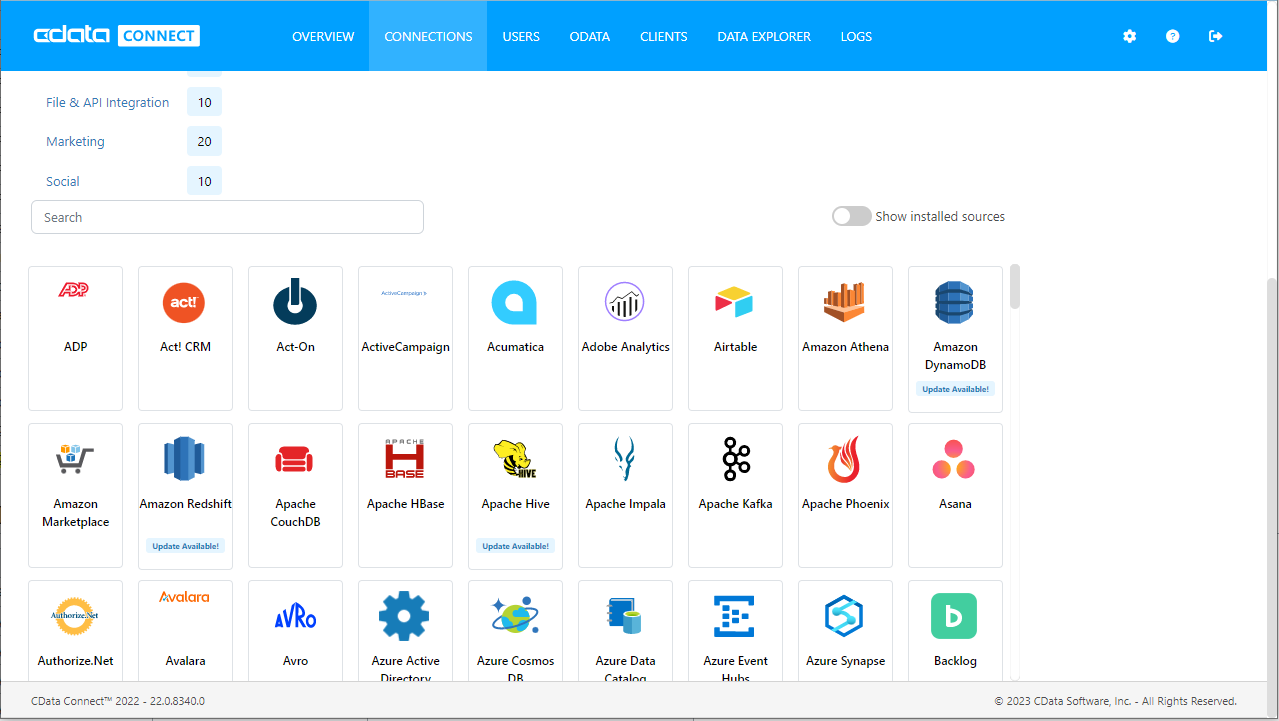
Task: Choose the Amazon DynamoDB connector
Action: click(955, 338)
